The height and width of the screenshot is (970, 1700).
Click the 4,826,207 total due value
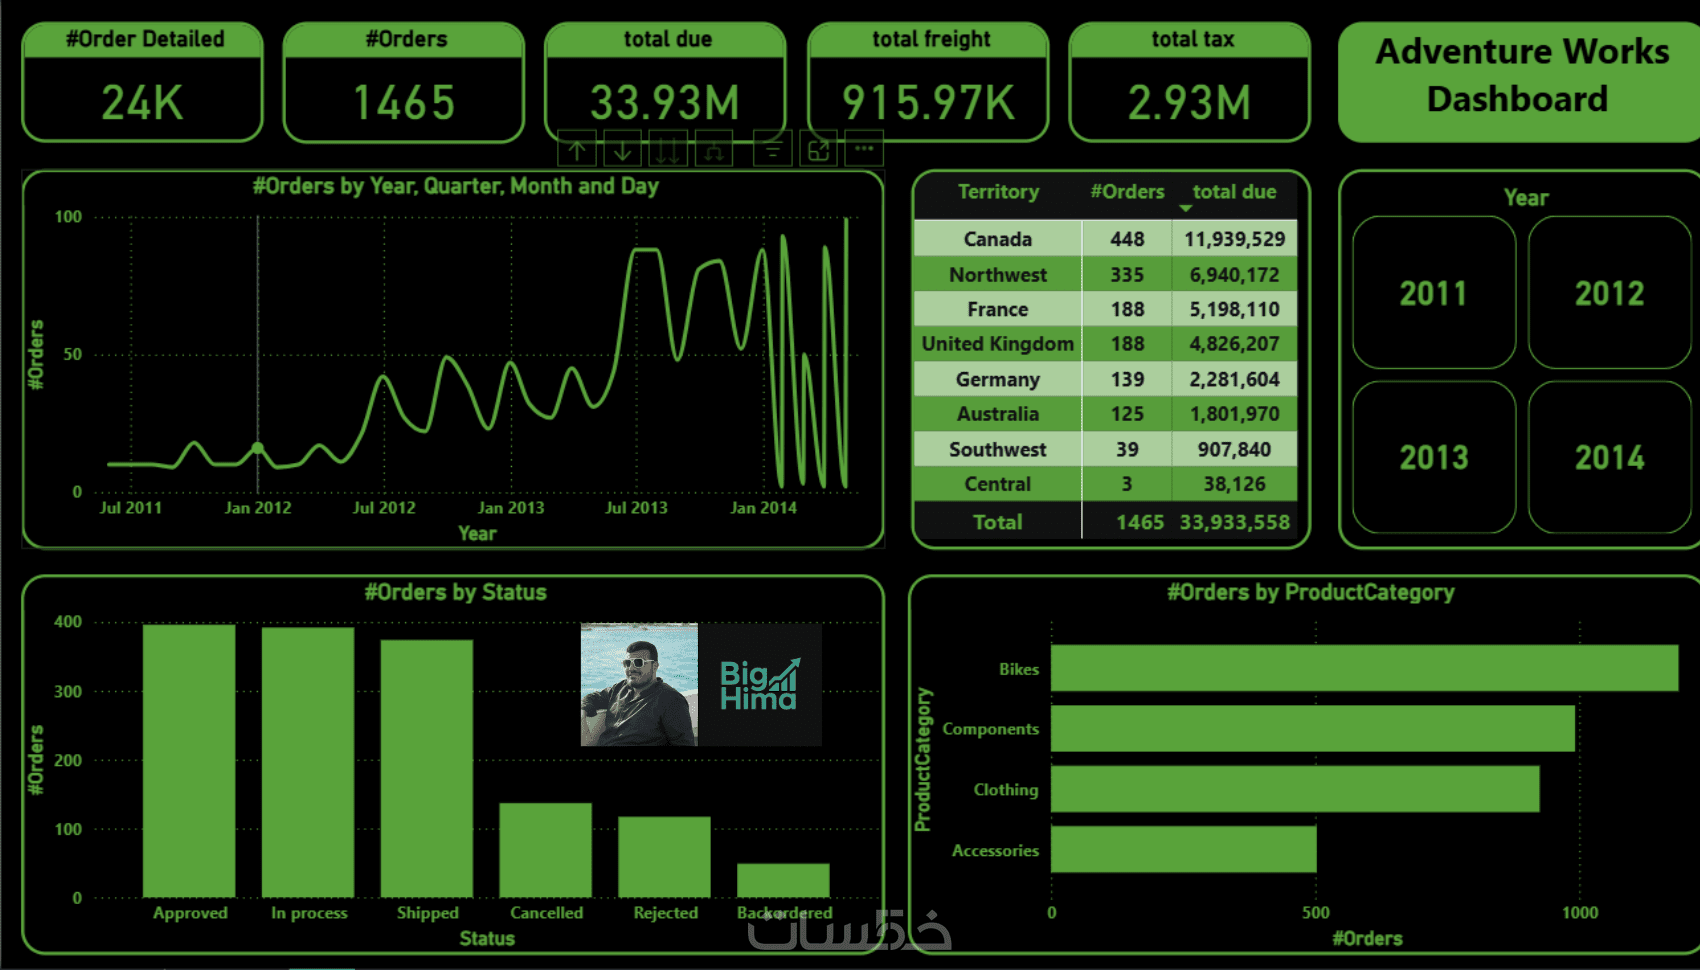click(1234, 344)
